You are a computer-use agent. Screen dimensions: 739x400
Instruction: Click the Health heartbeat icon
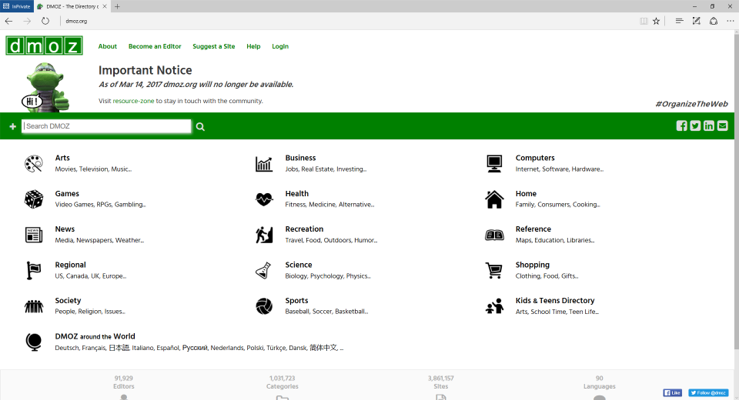[x=264, y=199]
